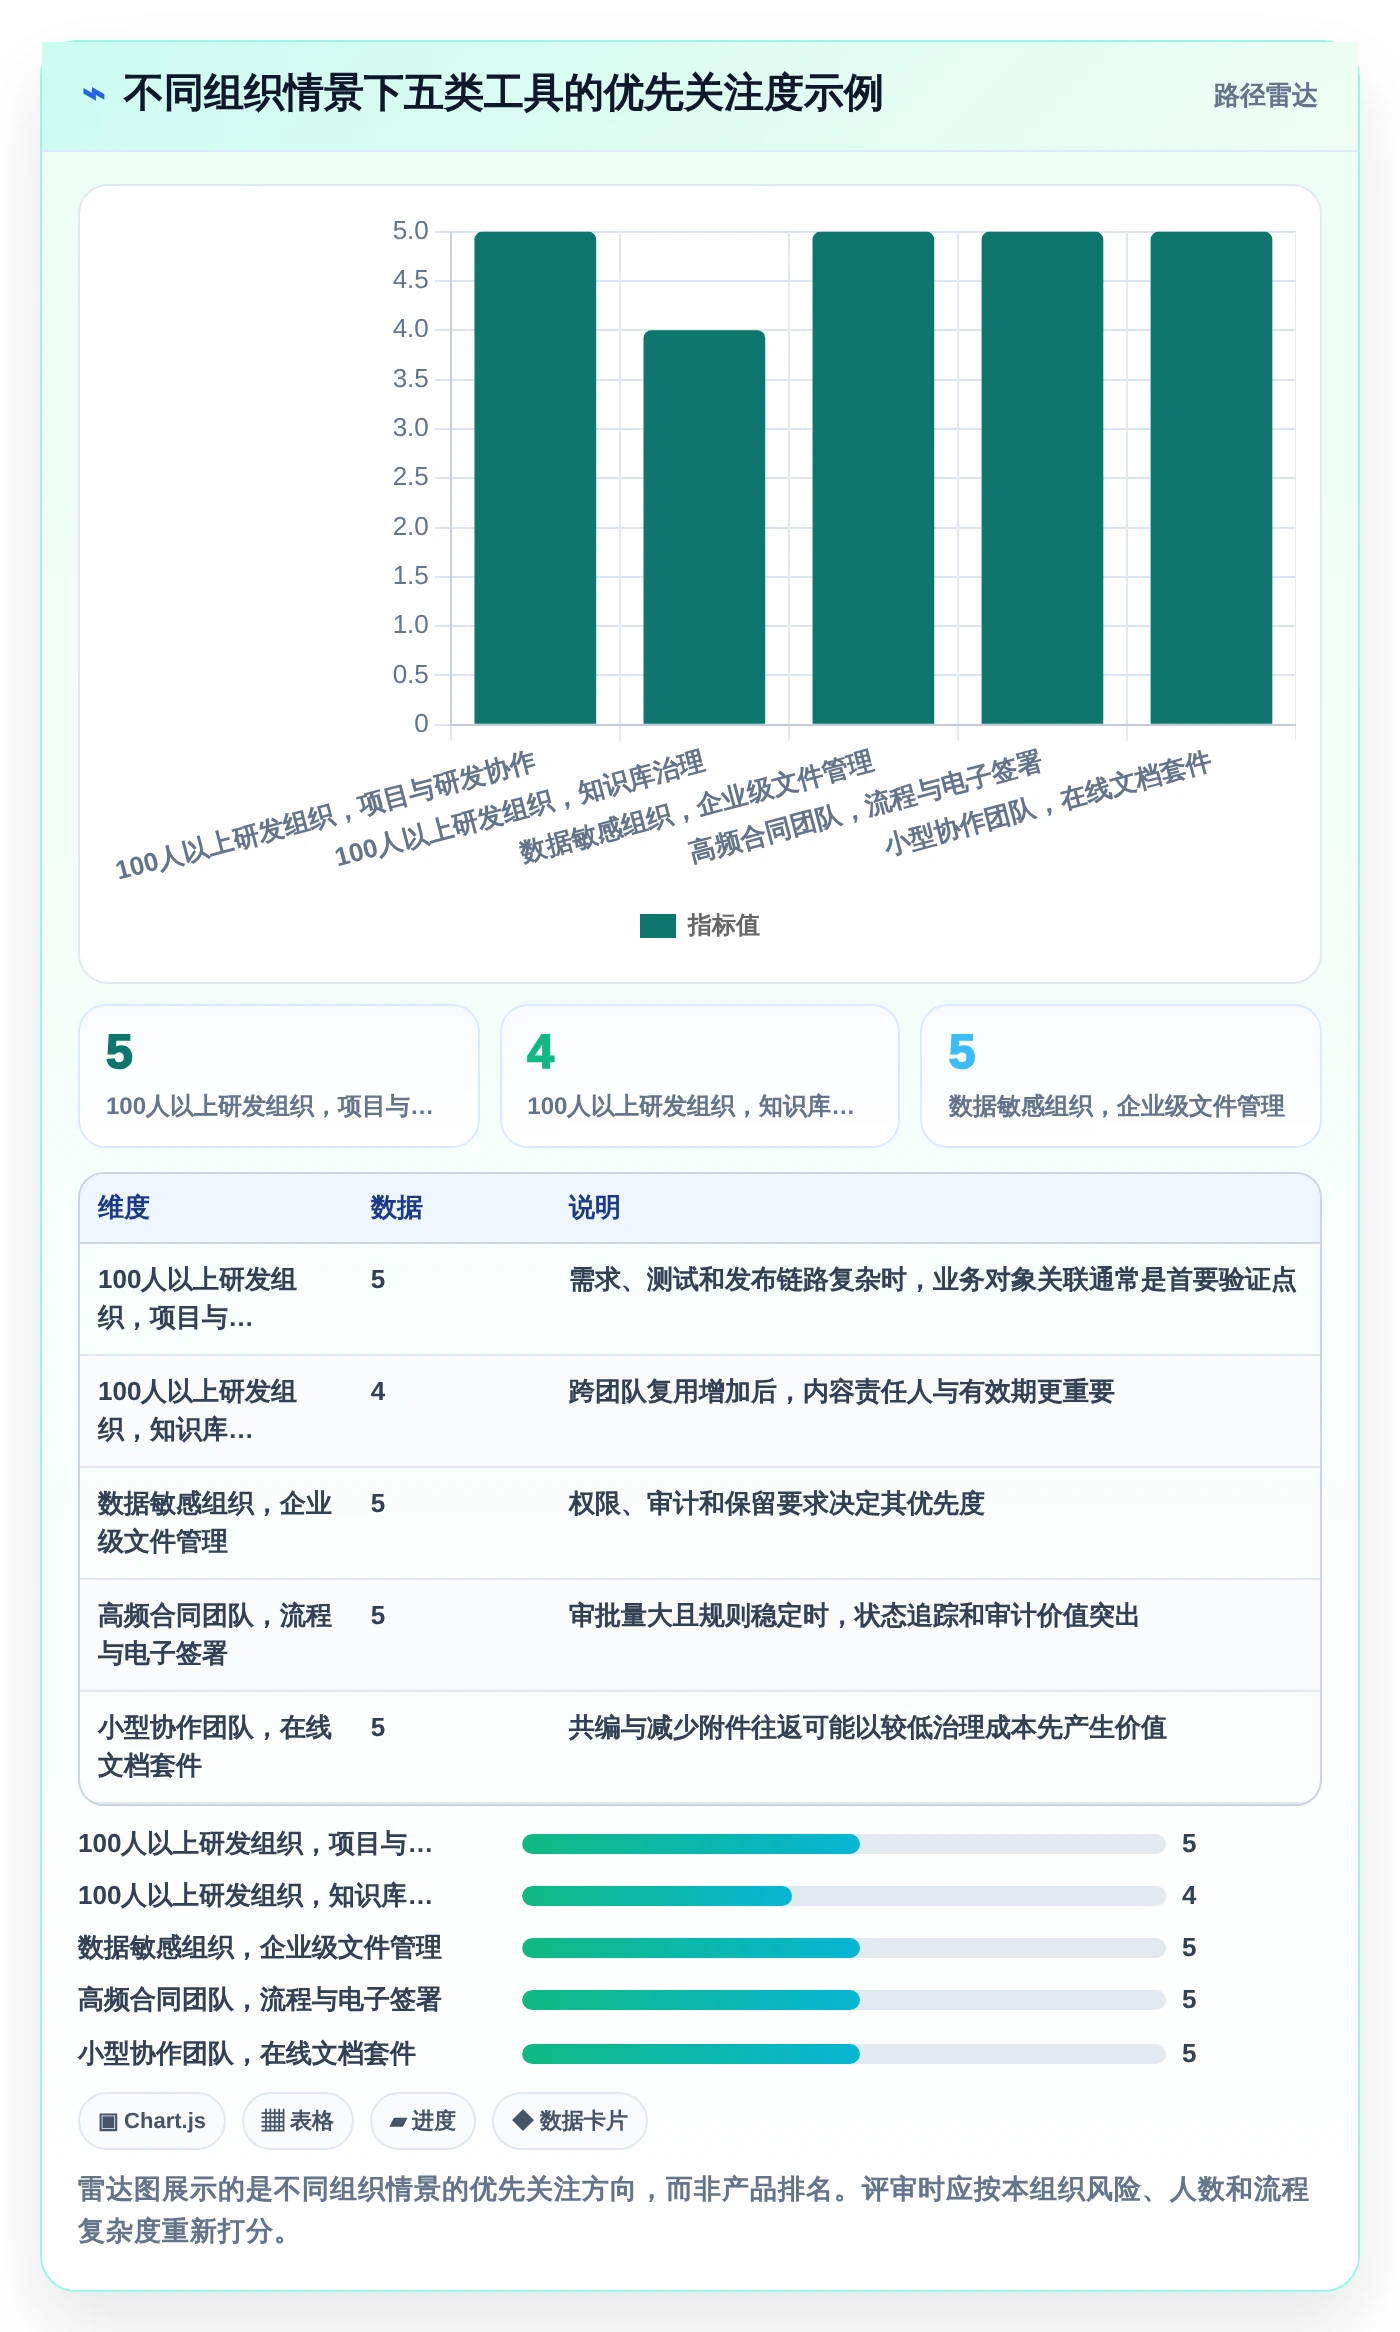The height and width of the screenshot is (2332, 1400).
Task: Click the progress bar for 100人以上研发组织，项目与…
Action: coord(844,1844)
